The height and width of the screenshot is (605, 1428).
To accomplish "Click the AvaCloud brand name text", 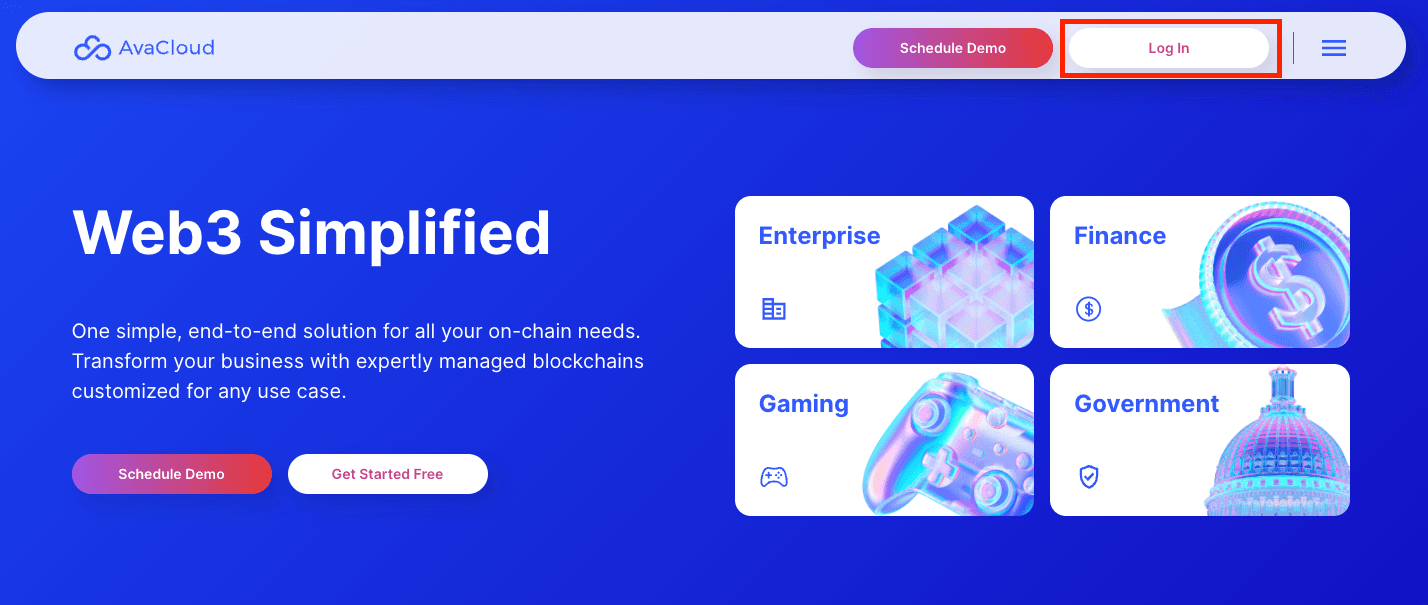I will (x=166, y=48).
